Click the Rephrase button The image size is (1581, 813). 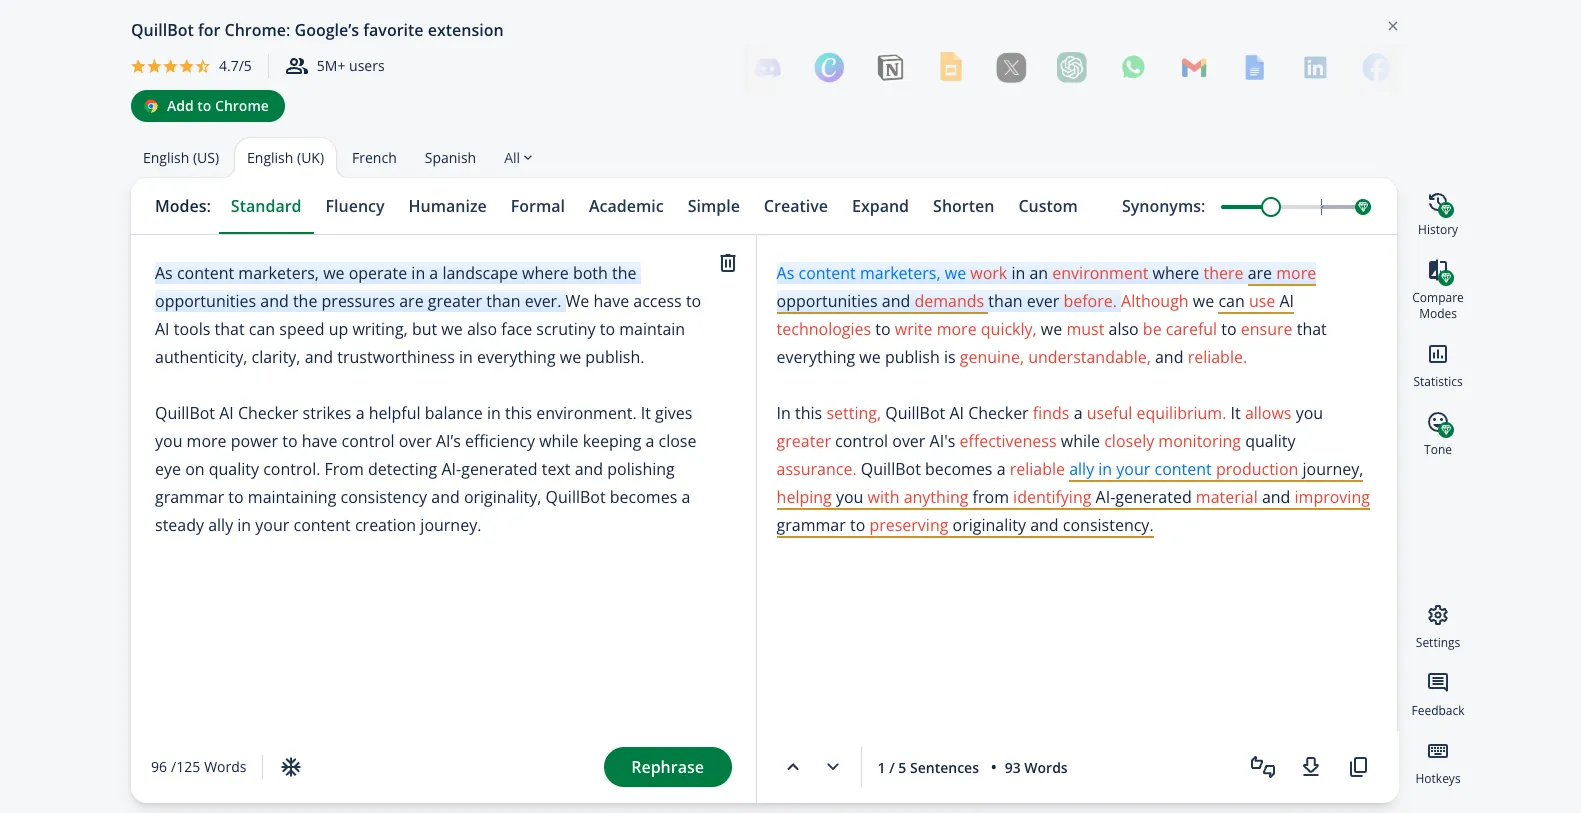click(668, 767)
